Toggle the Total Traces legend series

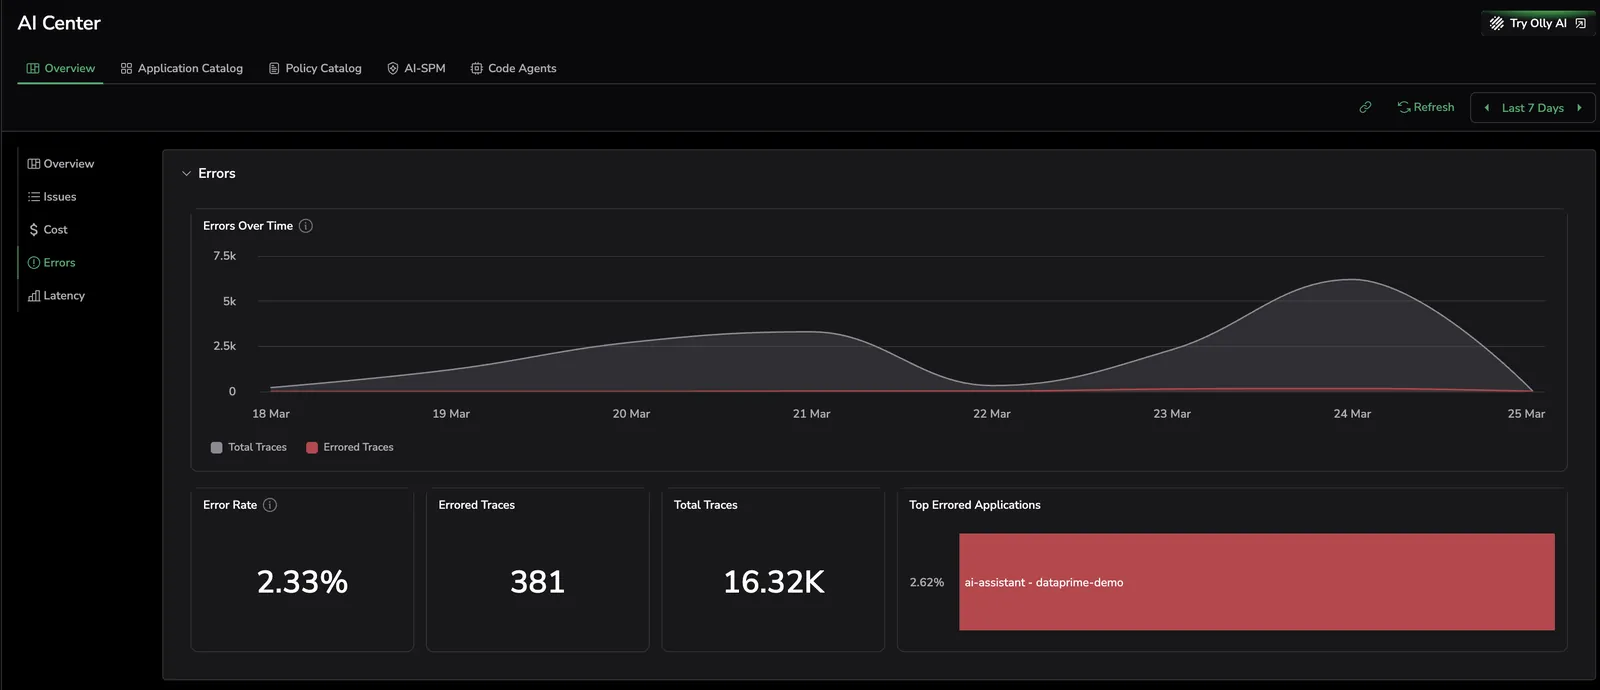click(249, 447)
